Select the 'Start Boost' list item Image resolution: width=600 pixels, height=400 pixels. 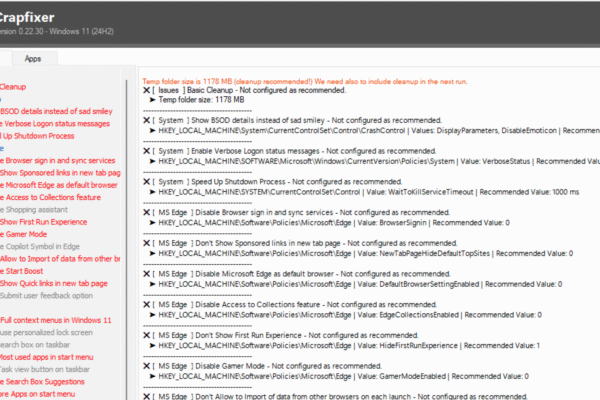point(22,271)
